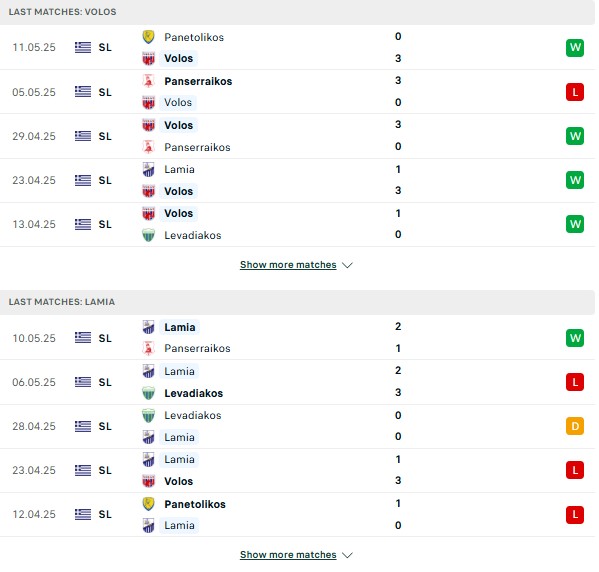Open the Panserraikos team link on 29.04.25
The image size is (599, 572).
[197, 147]
